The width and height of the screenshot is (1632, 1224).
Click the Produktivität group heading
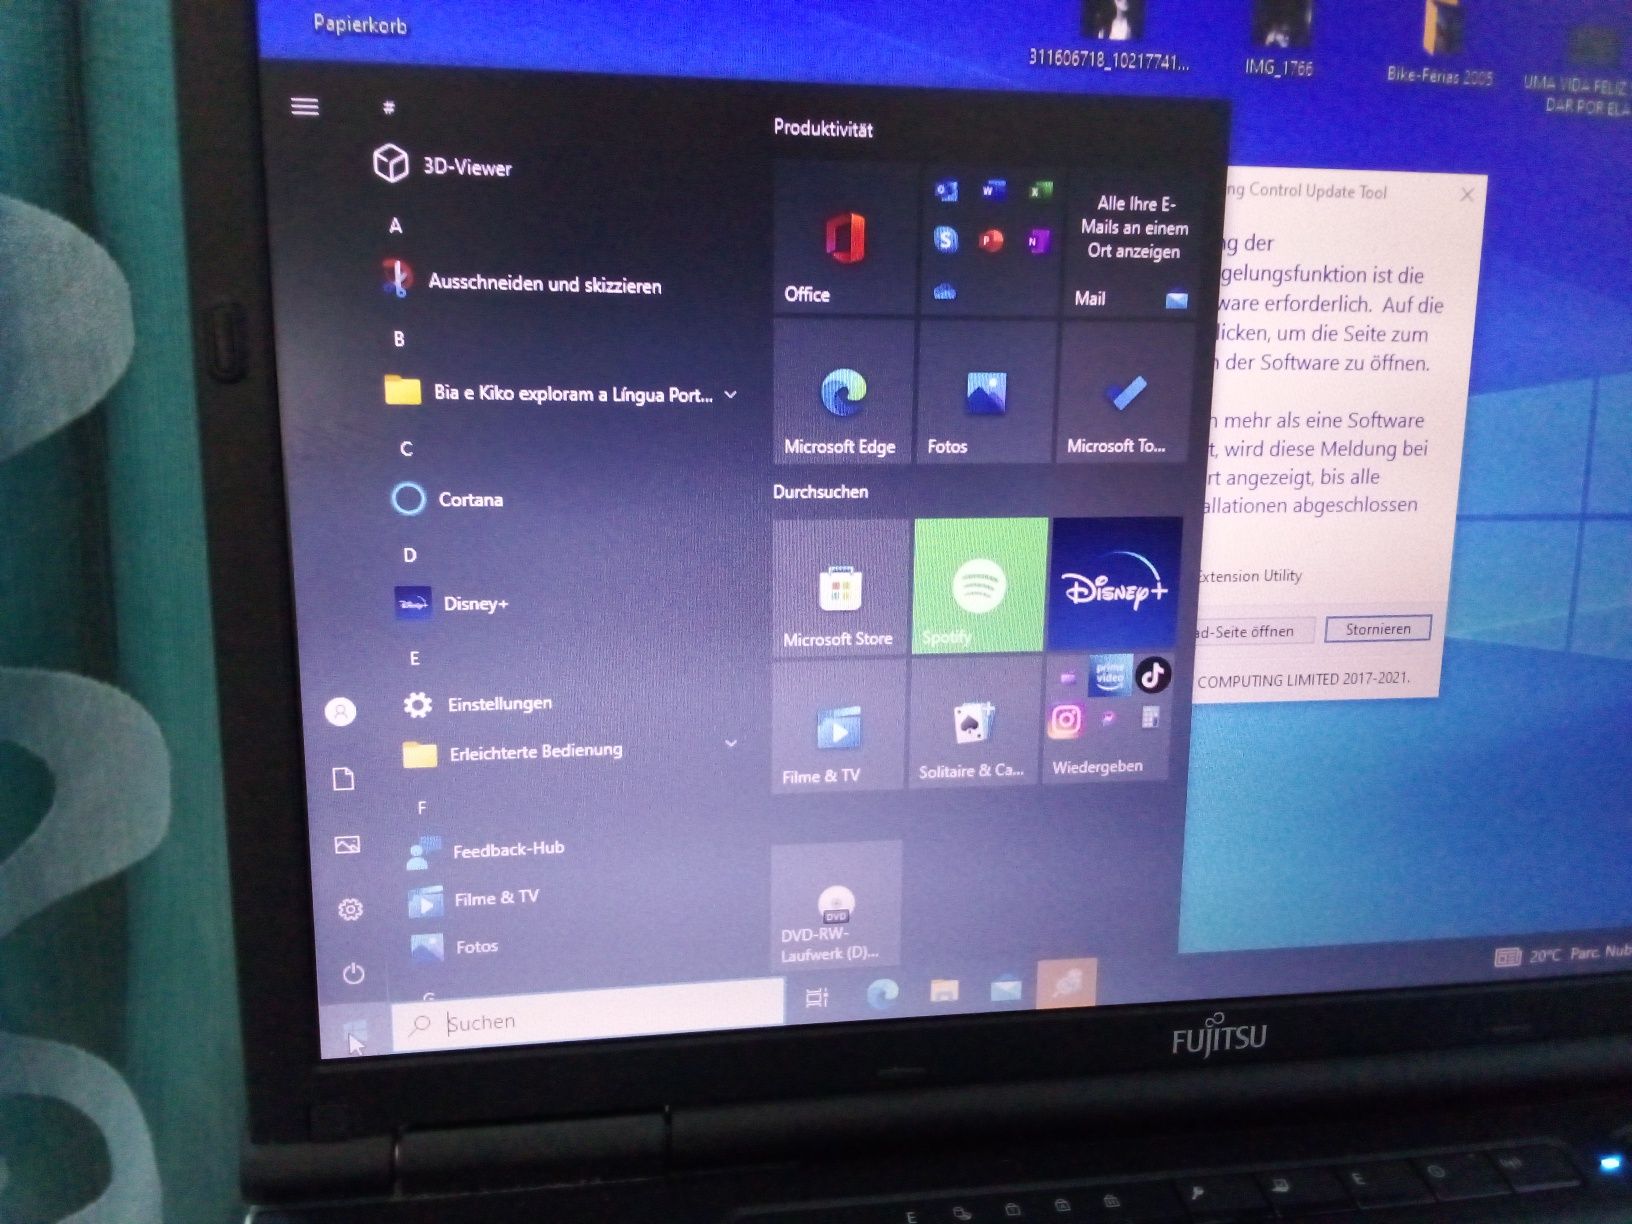coord(823,128)
